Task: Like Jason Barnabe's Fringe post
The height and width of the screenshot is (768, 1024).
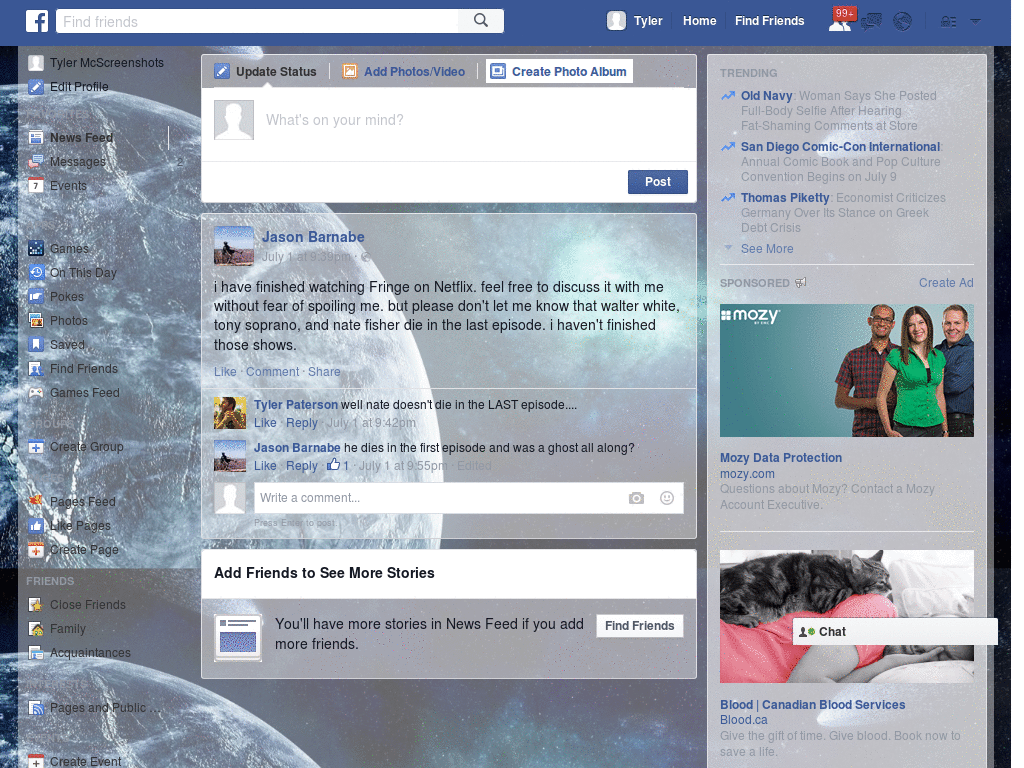Action: tap(224, 371)
